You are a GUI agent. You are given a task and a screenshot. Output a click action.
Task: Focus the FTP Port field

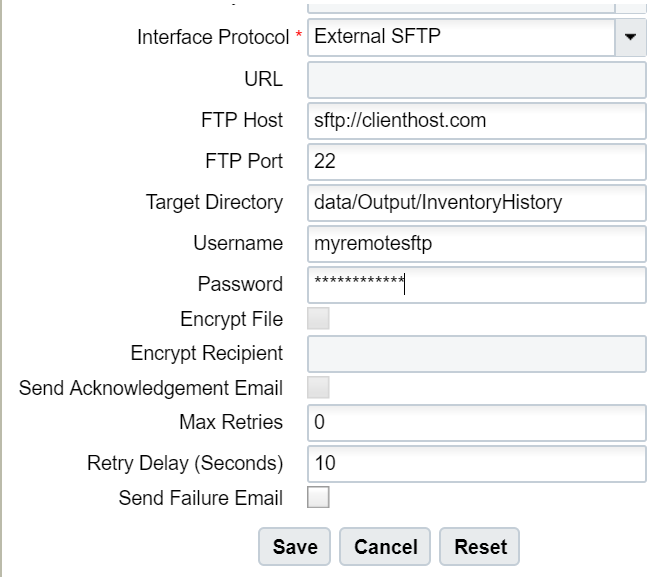point(476,161)
